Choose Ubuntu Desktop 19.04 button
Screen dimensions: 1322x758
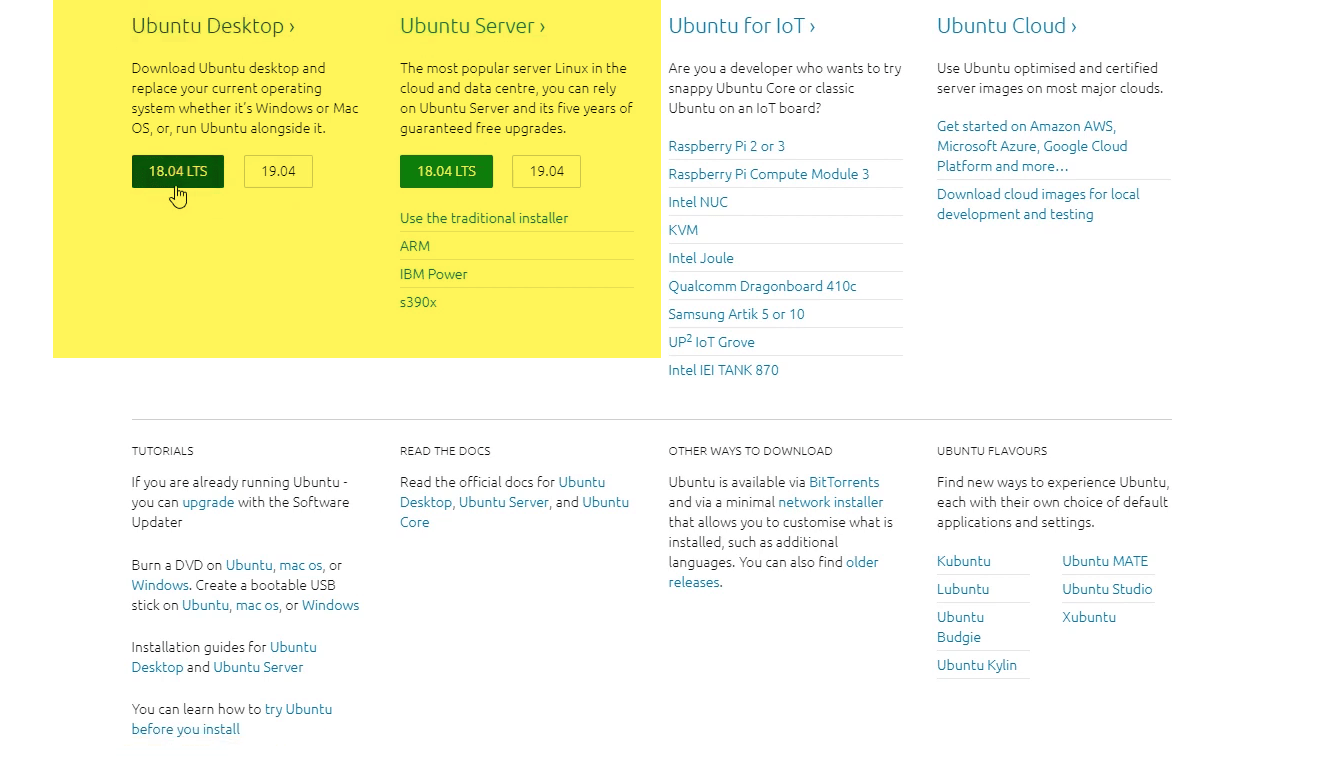(x=278, y=171)
